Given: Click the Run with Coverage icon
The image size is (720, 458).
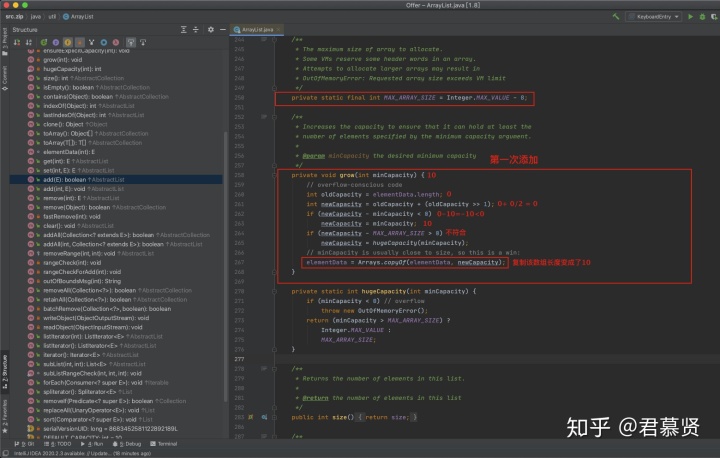Looking at the screenshot, I should tap(714, 17).
